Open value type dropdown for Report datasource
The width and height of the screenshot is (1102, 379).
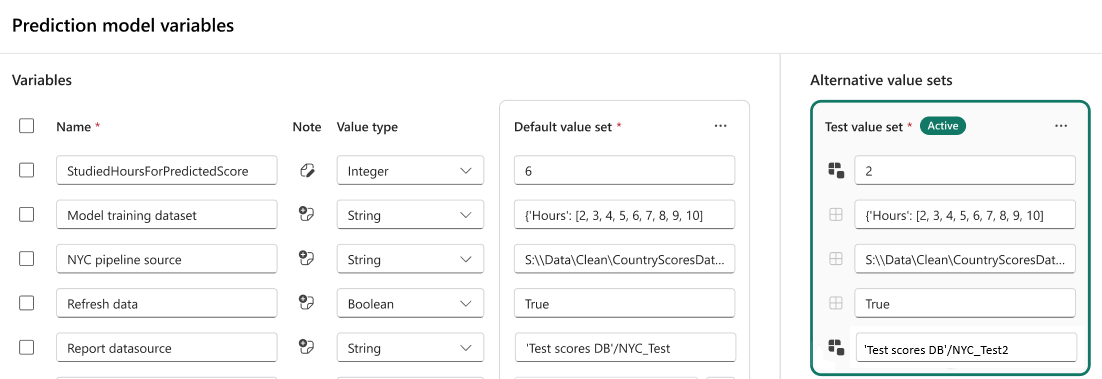click(x=410, y=348)
